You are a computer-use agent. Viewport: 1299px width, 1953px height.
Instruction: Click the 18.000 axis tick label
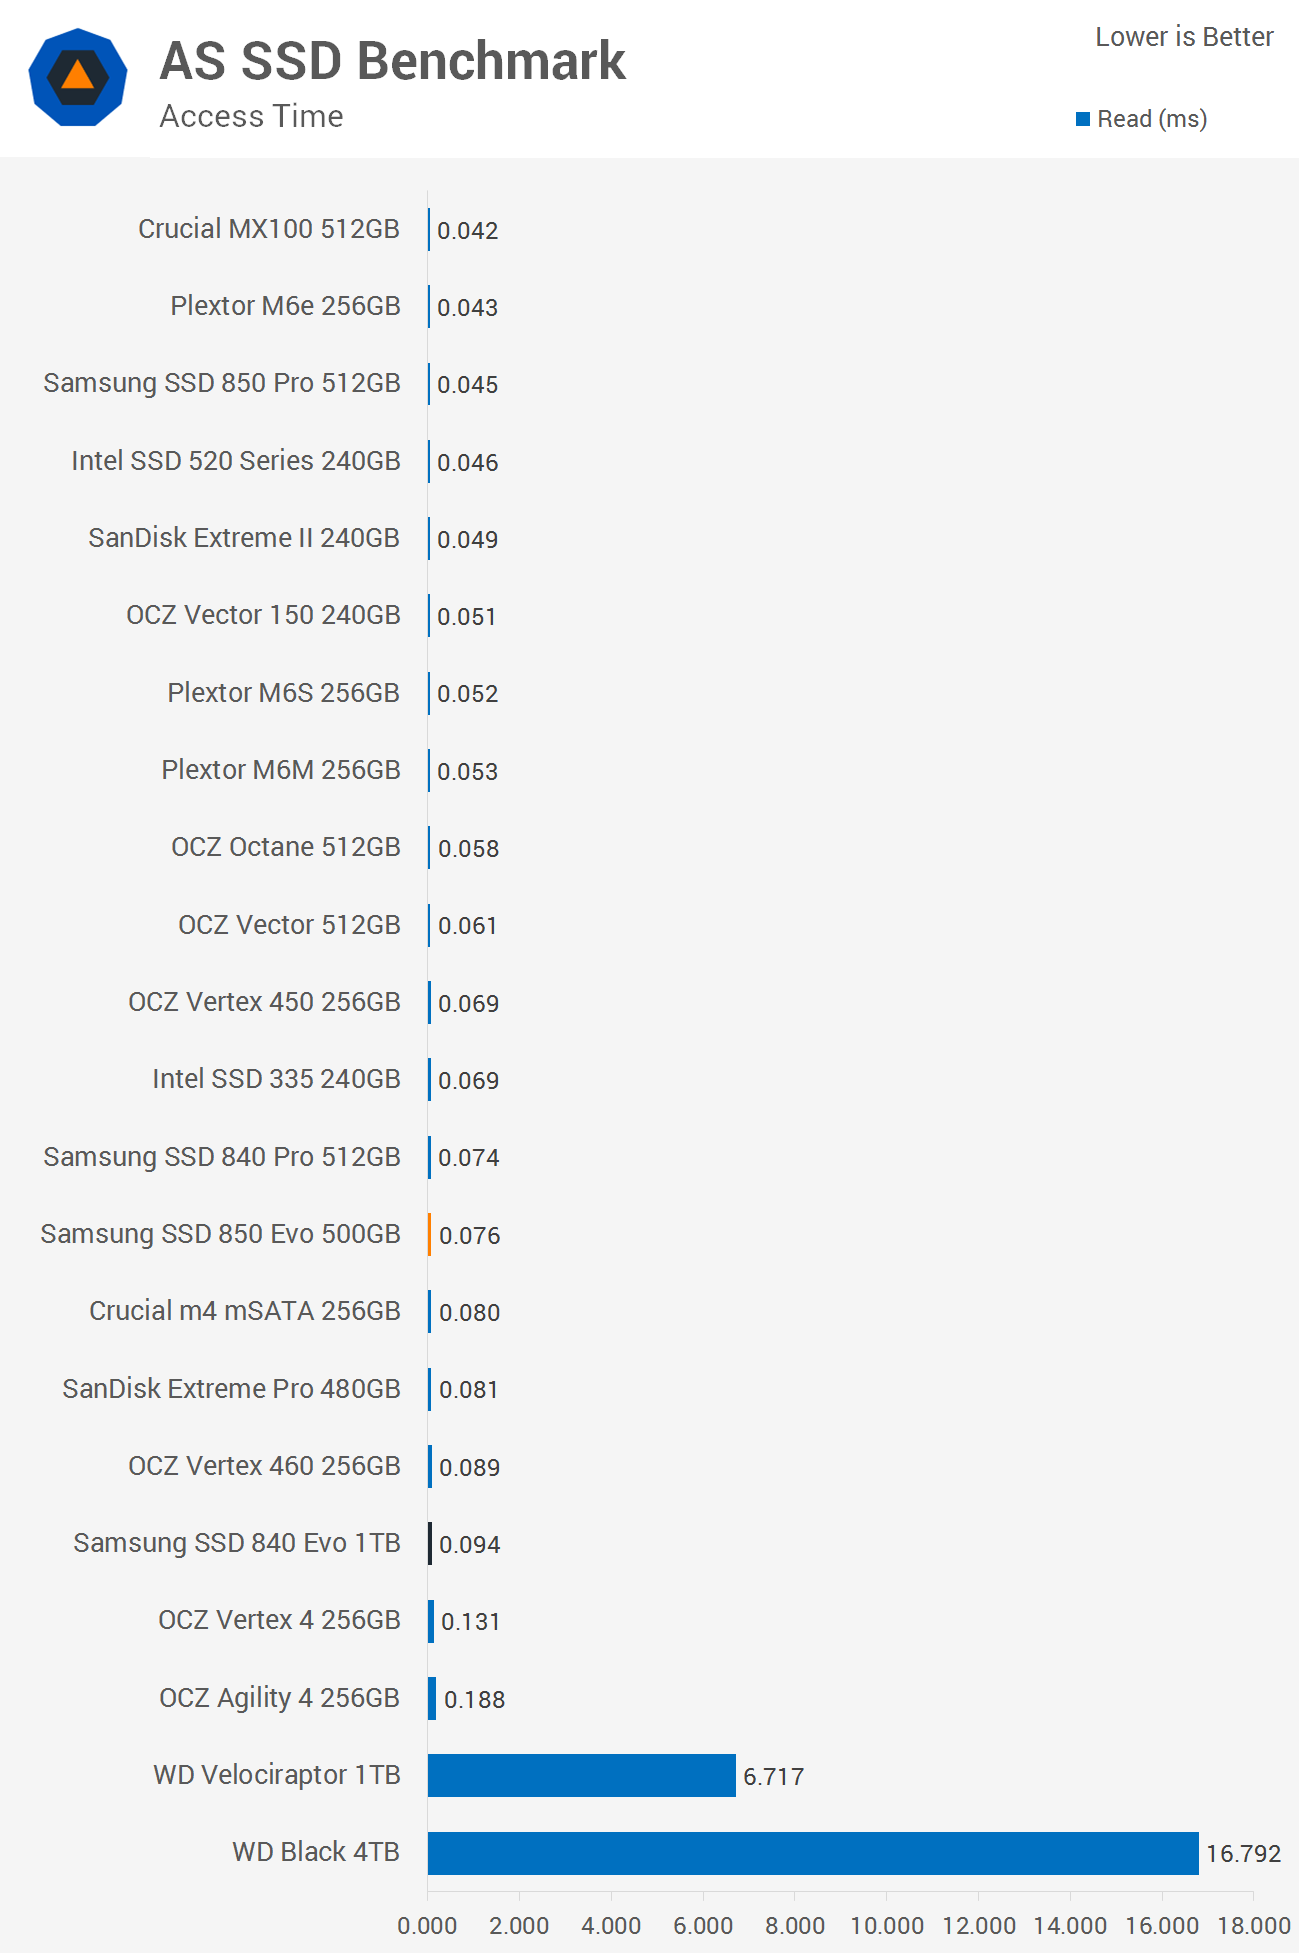[x=1254, y=1926]
